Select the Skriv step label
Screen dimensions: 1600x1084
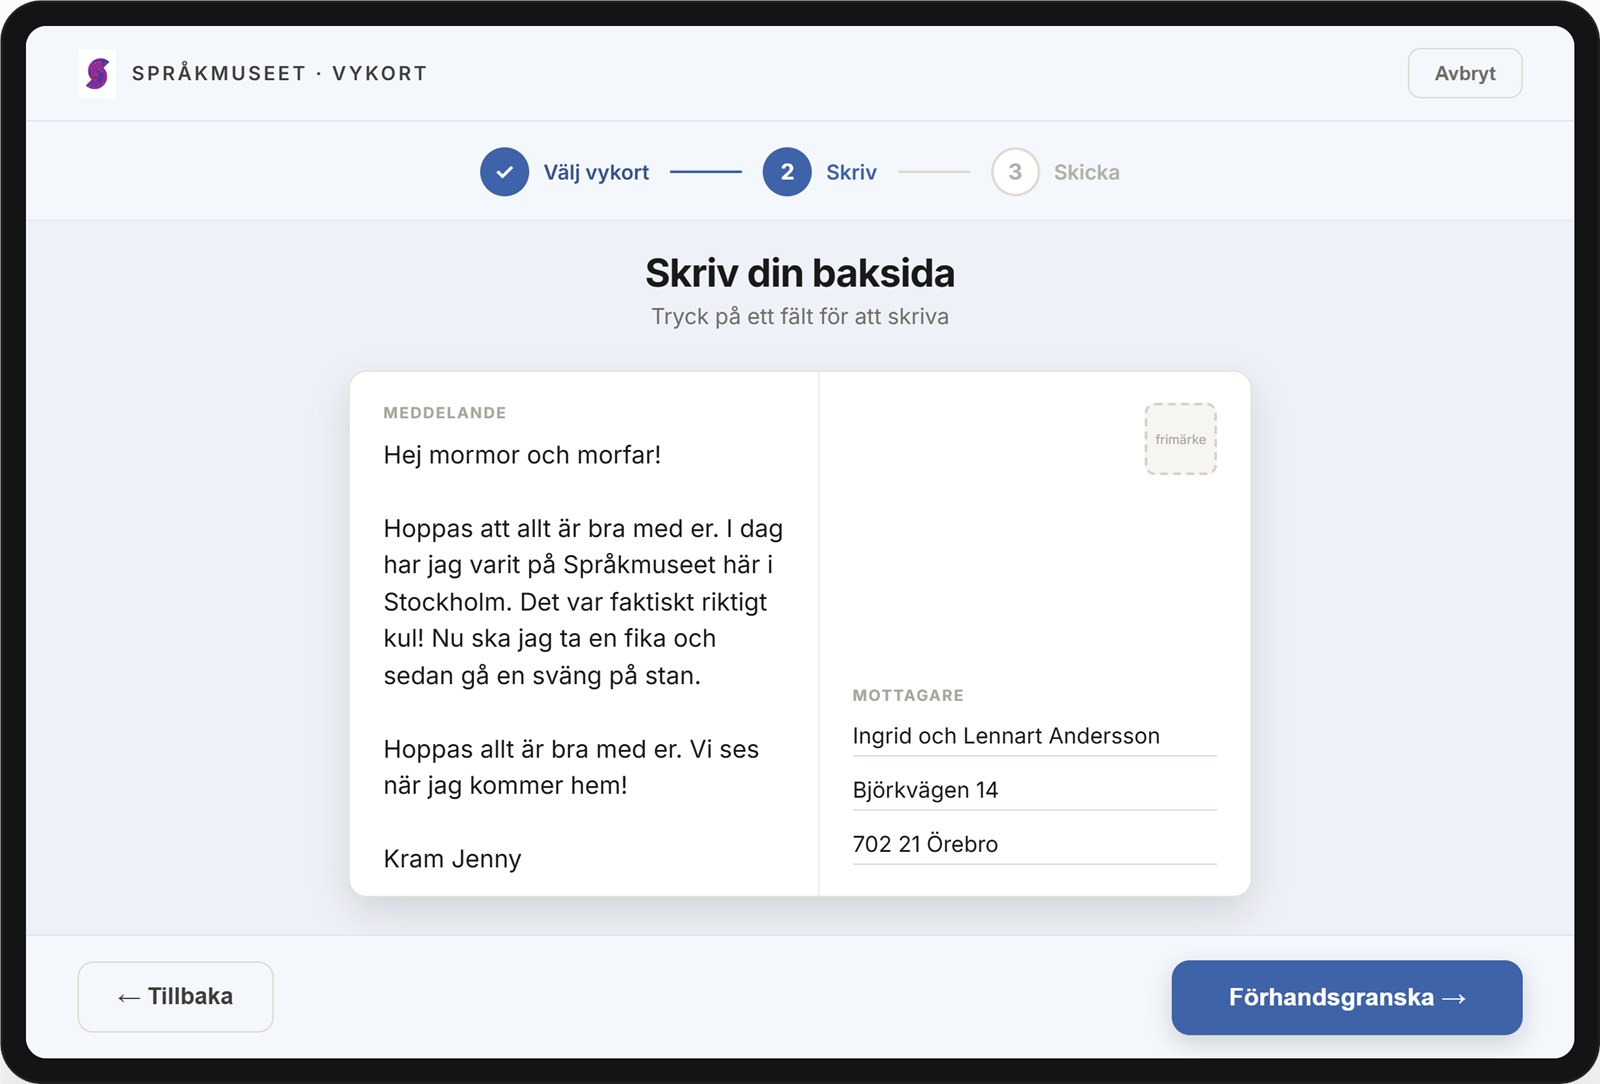(851, 172)
